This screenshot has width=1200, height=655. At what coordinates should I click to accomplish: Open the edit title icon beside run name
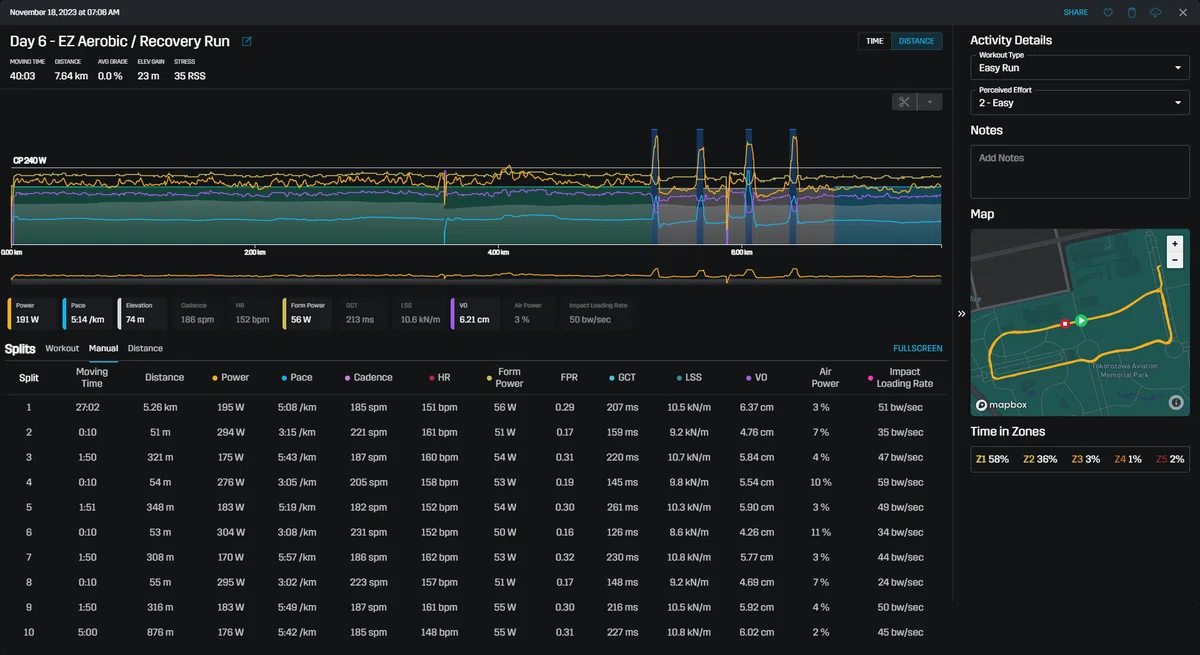coord(247,42)
